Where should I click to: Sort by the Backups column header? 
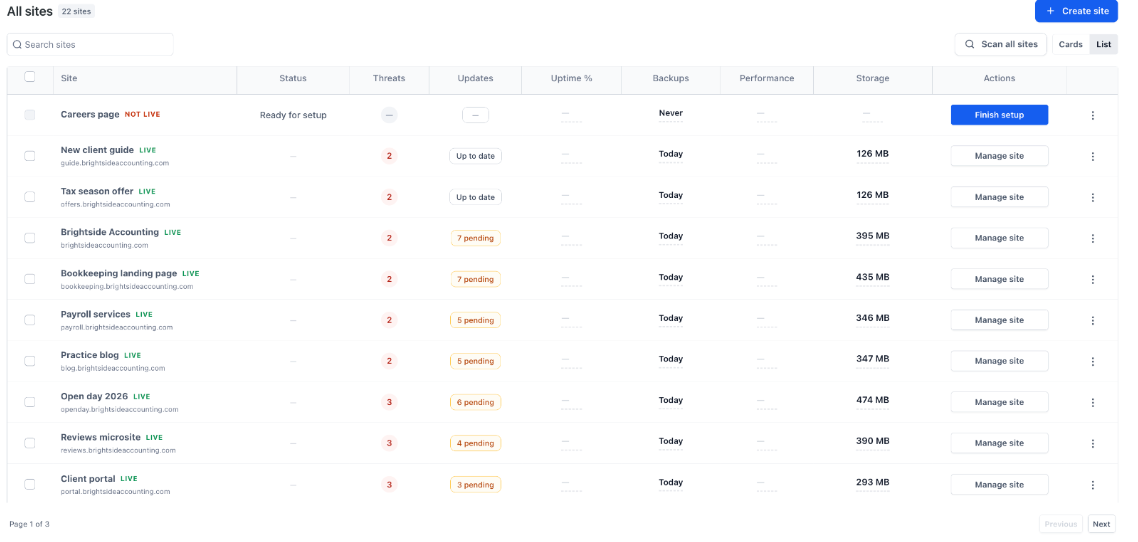671,78
